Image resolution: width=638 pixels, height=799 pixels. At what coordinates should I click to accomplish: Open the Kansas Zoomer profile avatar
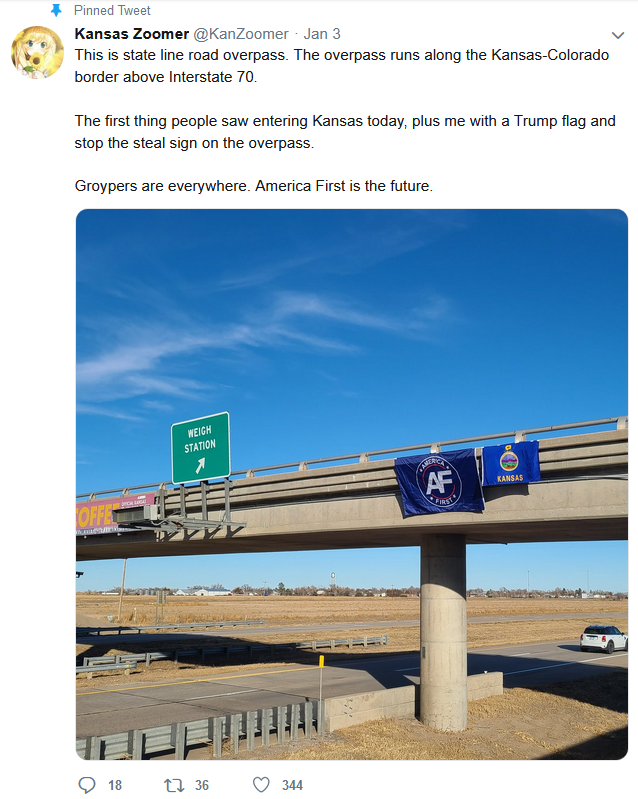point(37,52)
